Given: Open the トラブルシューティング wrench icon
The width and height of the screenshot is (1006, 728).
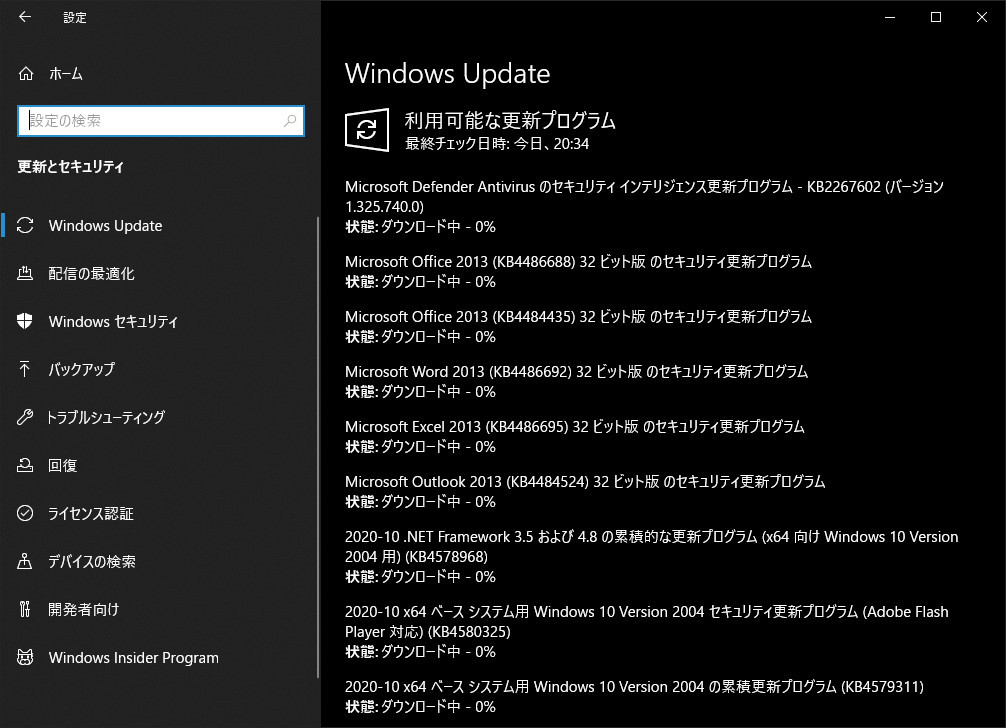Looking at the screenshot, I should click(x=25, y=417).
